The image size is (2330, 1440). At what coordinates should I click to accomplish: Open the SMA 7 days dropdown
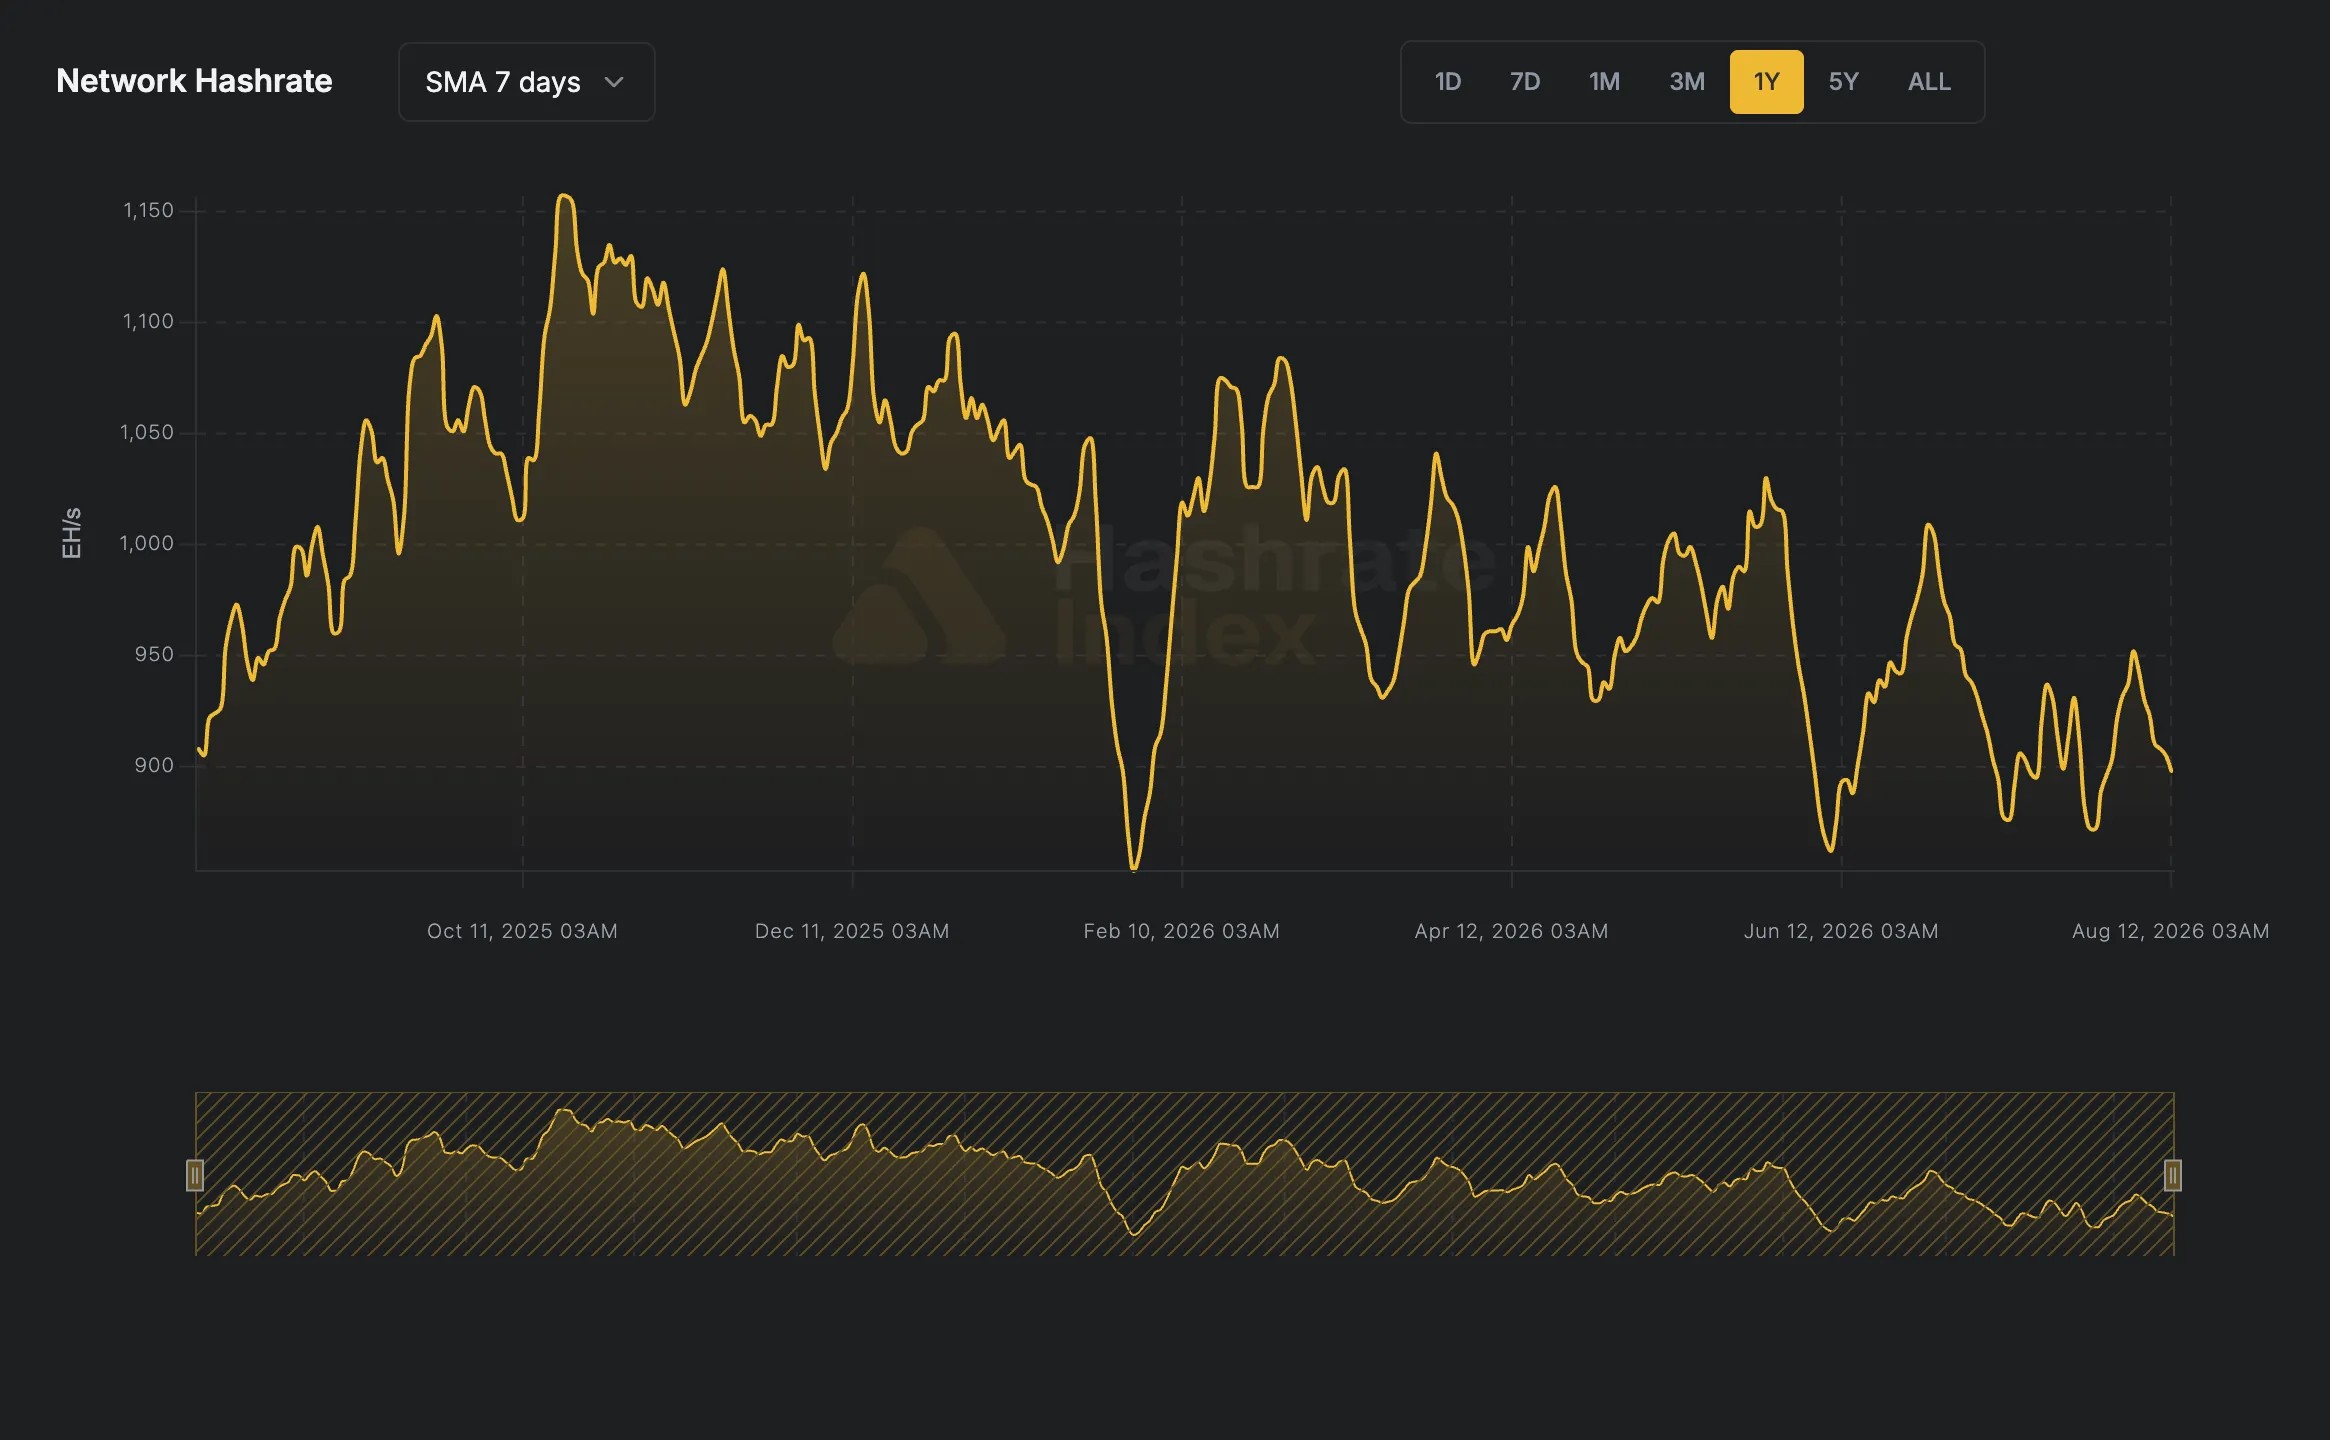tap(526, 82)
